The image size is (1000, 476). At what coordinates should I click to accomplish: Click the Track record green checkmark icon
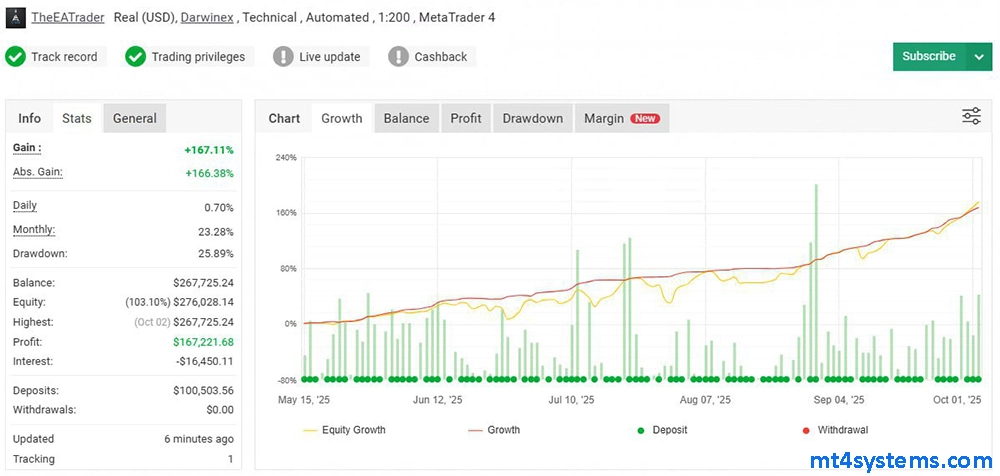pos(15,57)
